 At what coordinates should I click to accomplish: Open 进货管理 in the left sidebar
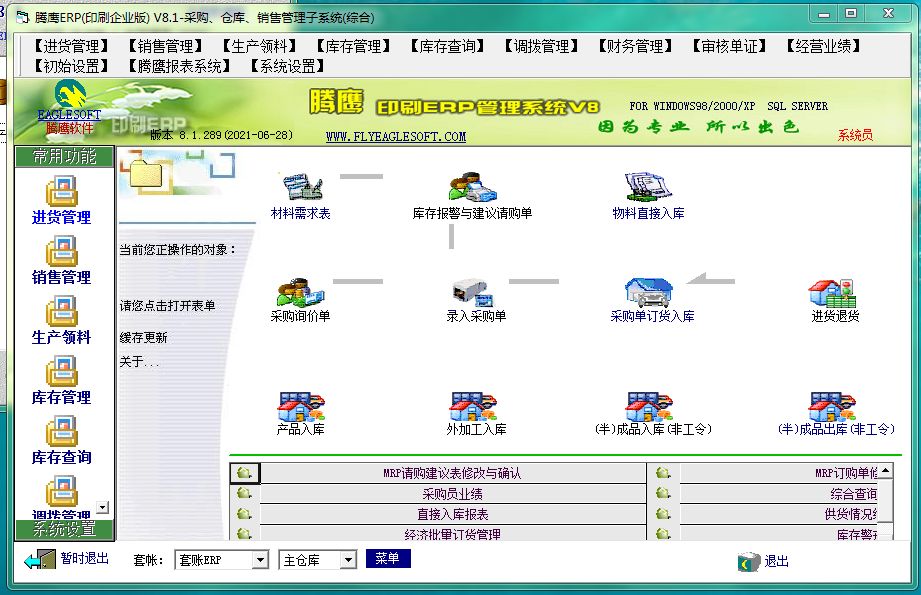(62, 200)
